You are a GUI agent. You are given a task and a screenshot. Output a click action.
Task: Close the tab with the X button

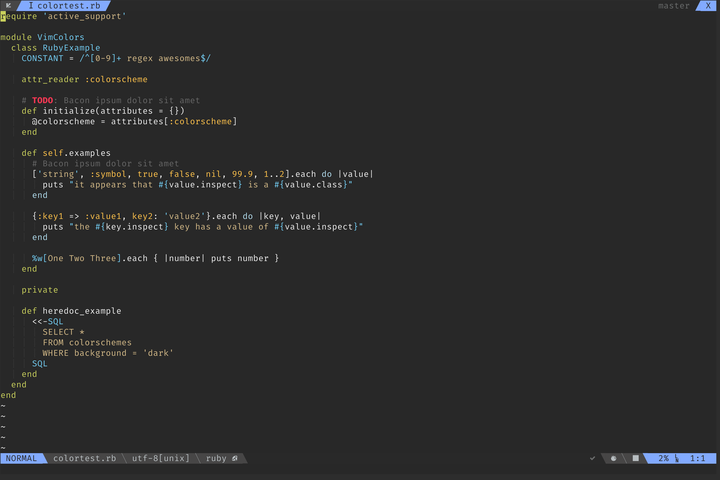(x=708, y=6)
